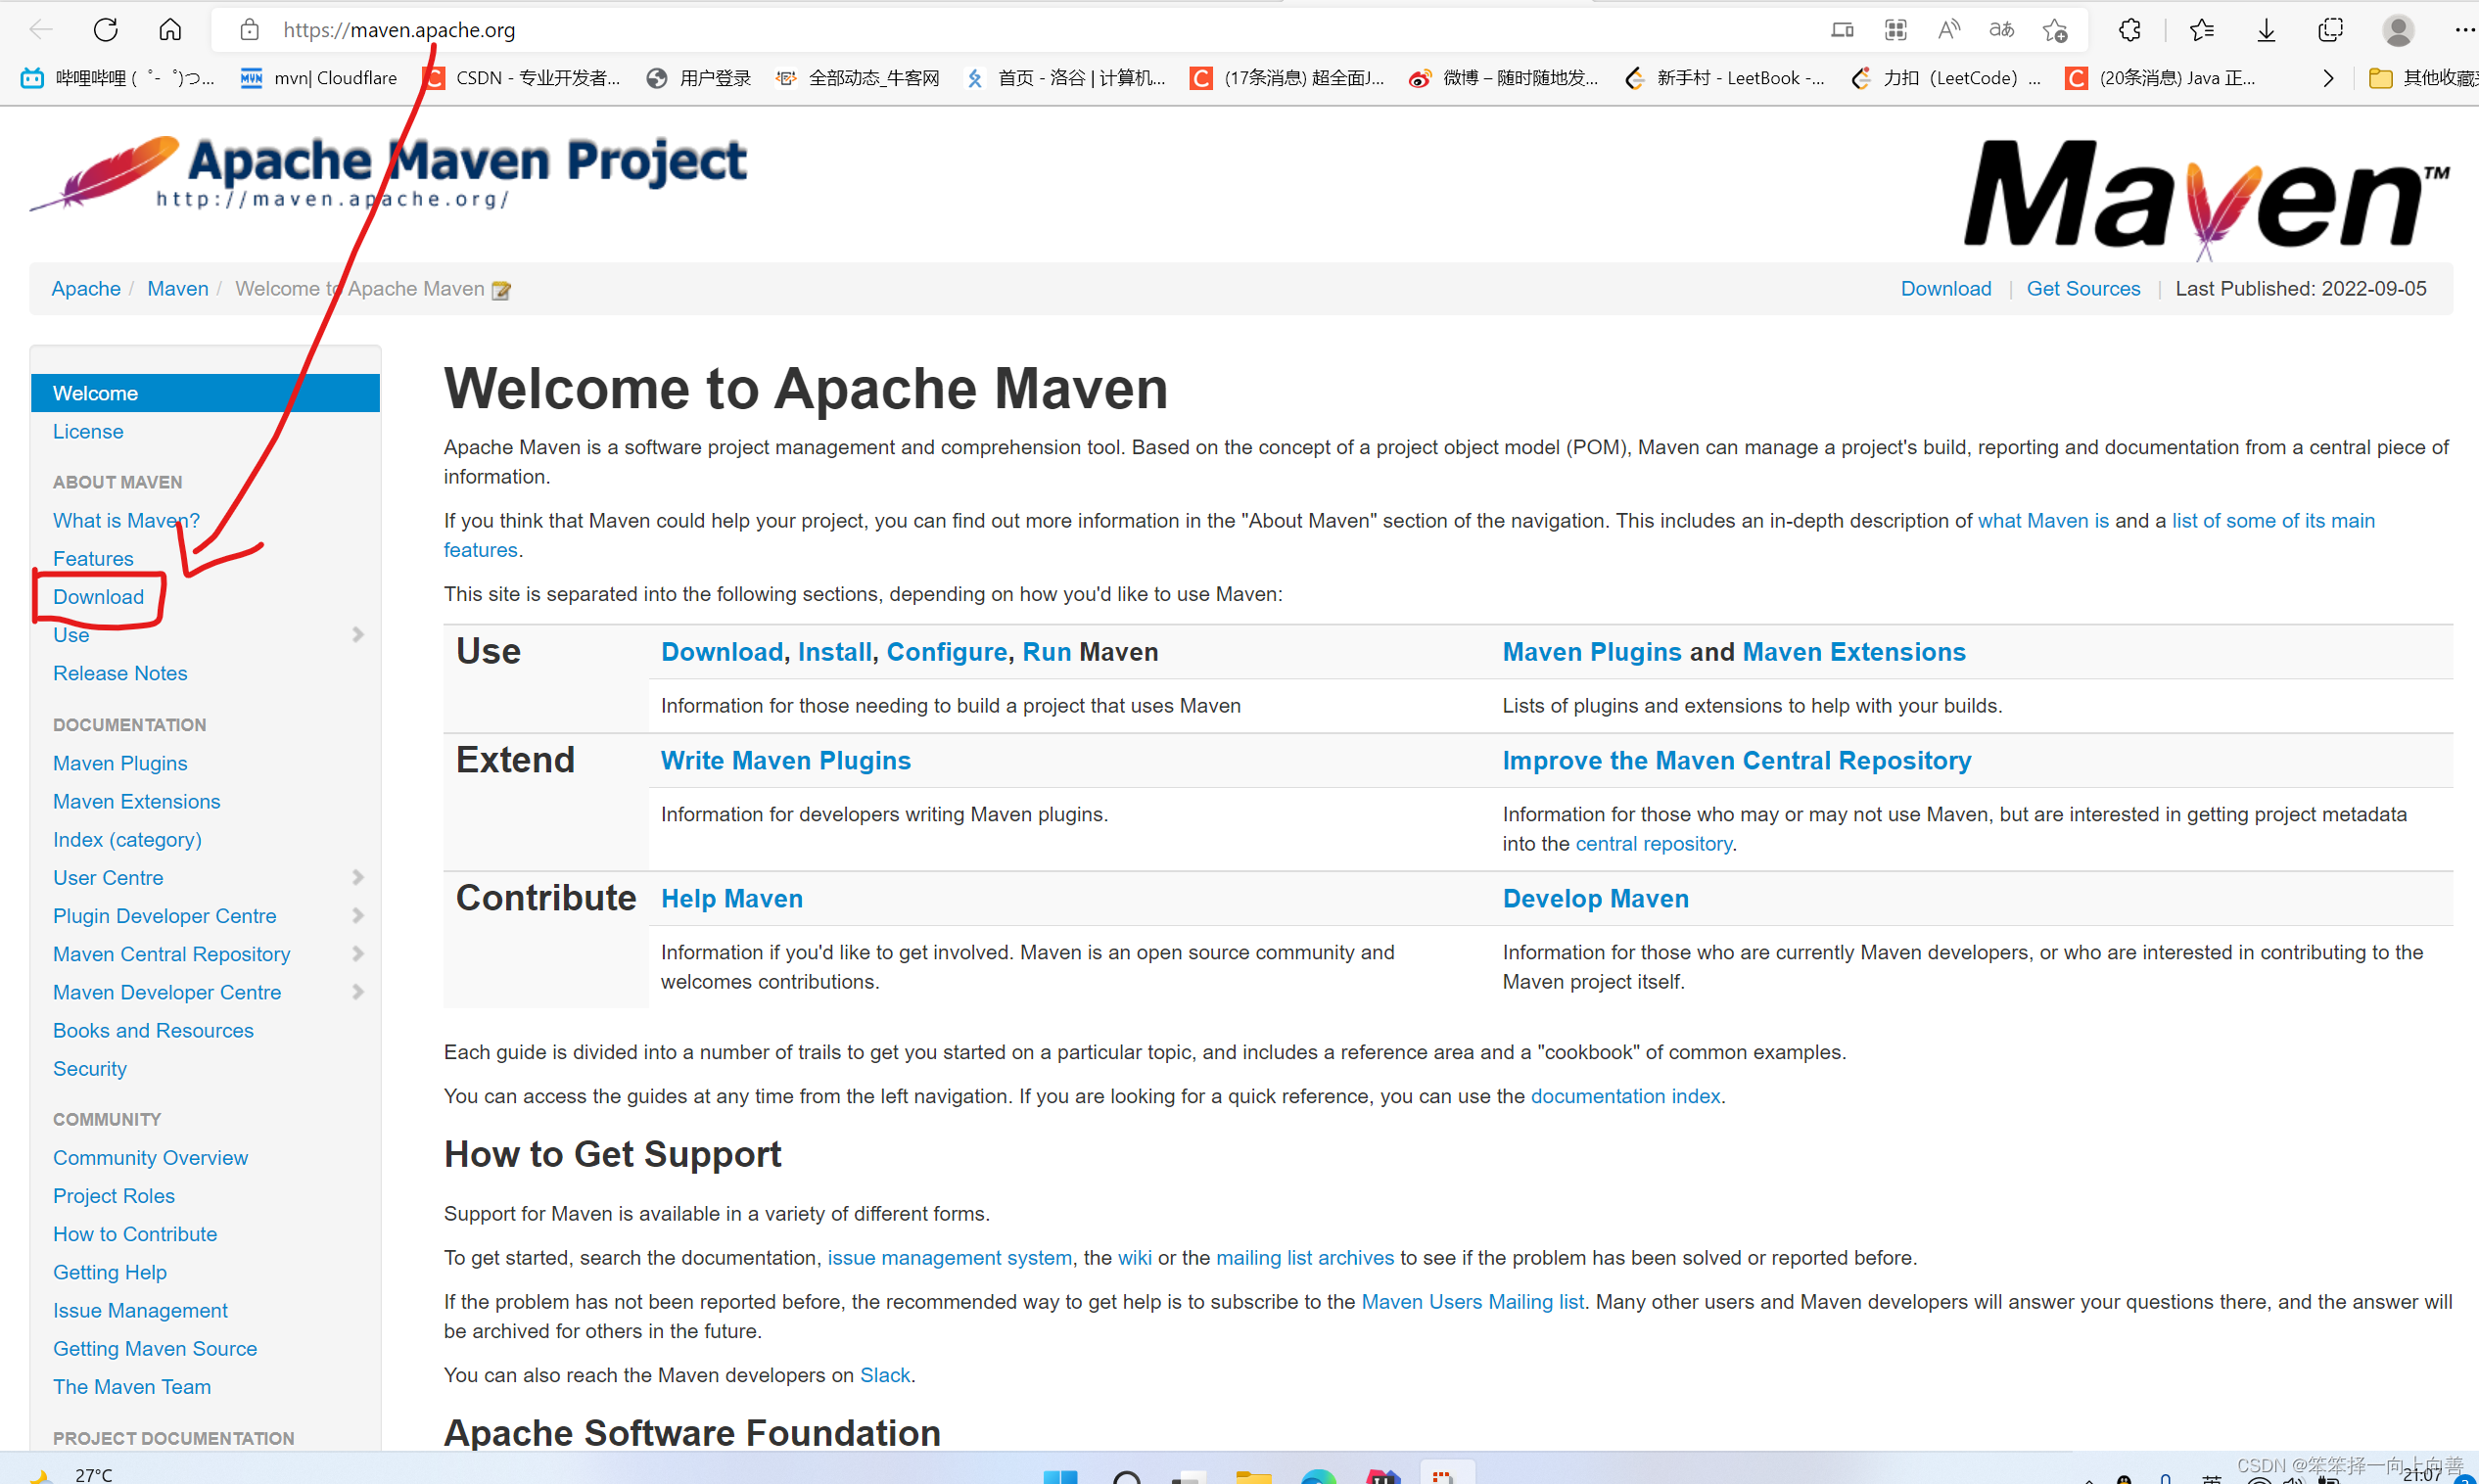The height and width of the screenshot is (1484, 2479).
Task: Click the Get Sources link
Action: pos(2083,289)
